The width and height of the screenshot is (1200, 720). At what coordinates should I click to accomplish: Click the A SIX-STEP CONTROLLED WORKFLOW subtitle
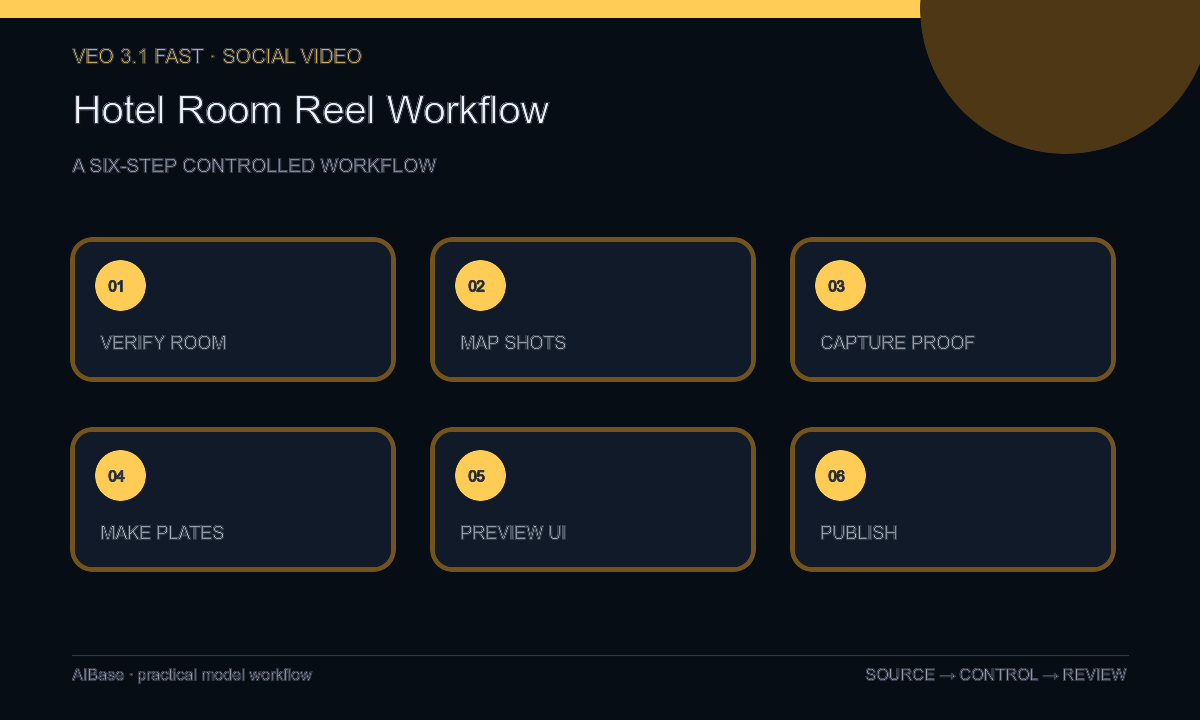click(254, 166)
